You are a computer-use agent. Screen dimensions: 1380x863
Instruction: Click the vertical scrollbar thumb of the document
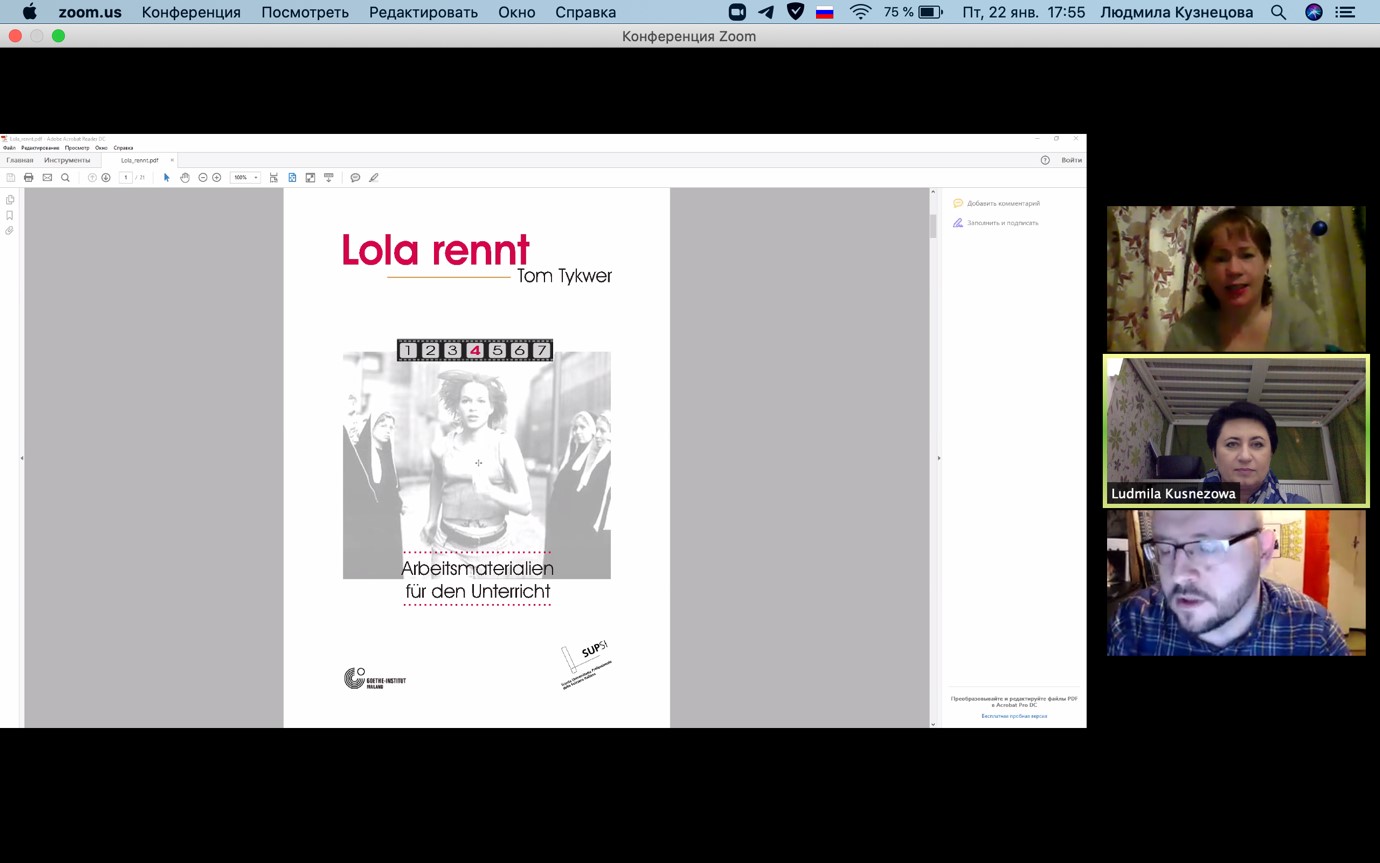click(x=933, y=224)
